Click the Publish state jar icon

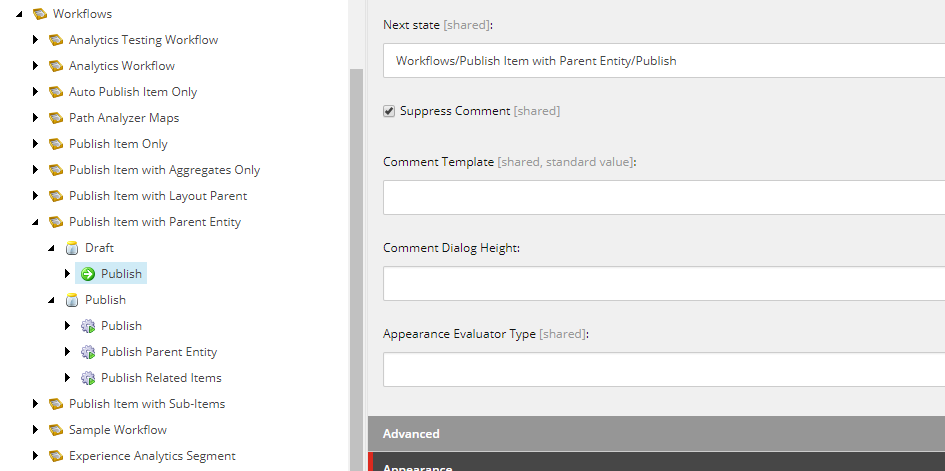click(72, 300)
